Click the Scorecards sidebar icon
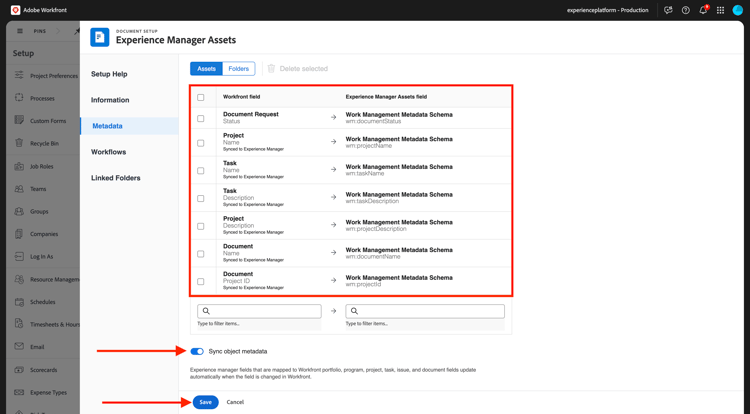Viewport: 750px width, 414px height. (19, 370)
